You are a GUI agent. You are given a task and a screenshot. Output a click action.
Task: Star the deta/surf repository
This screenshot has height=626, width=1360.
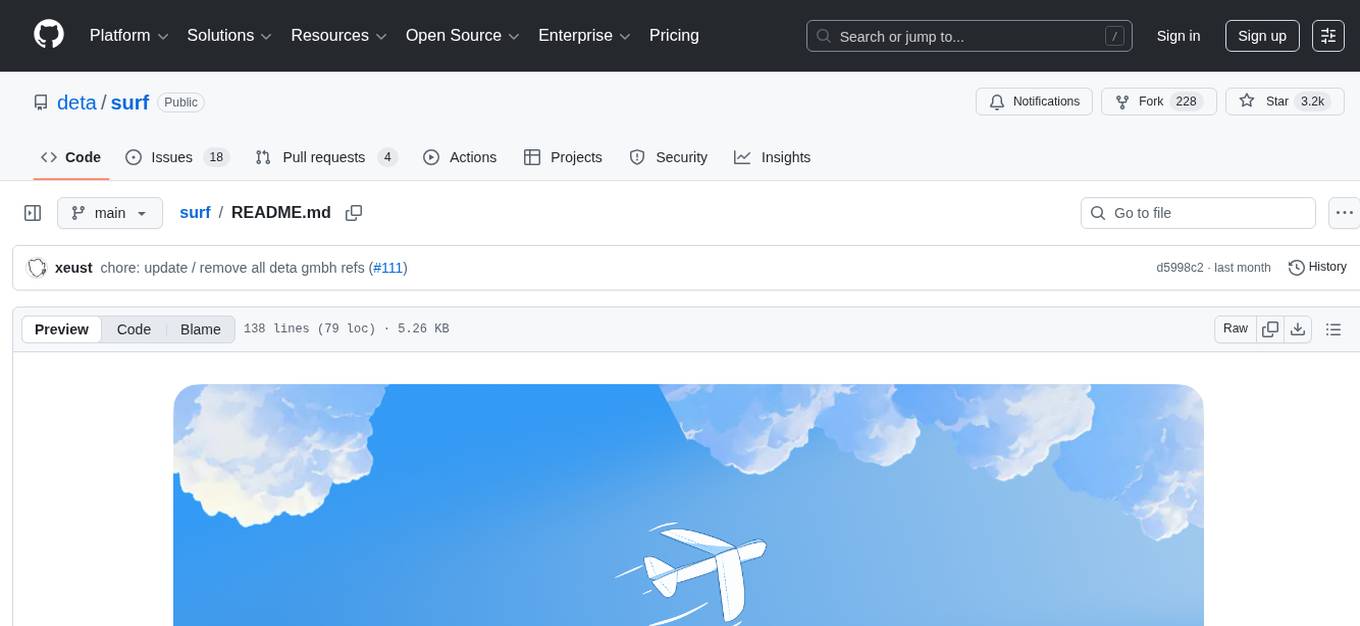click(1267, 102)
